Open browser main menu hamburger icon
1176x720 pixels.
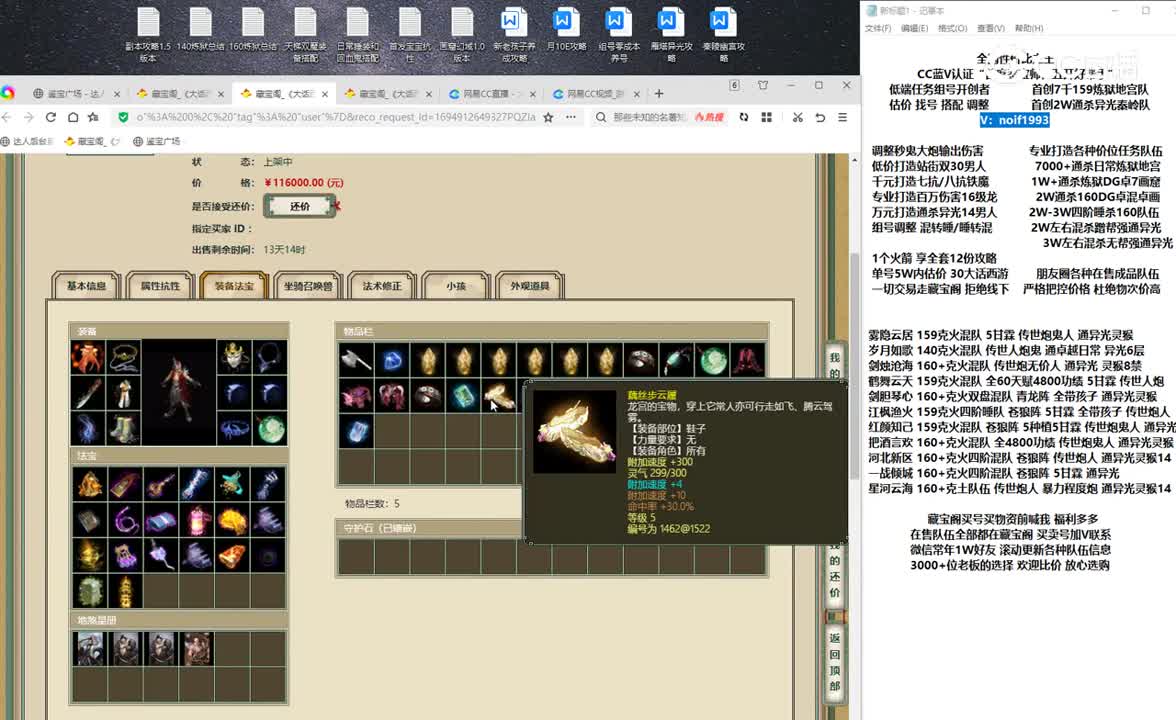(843, 117)
